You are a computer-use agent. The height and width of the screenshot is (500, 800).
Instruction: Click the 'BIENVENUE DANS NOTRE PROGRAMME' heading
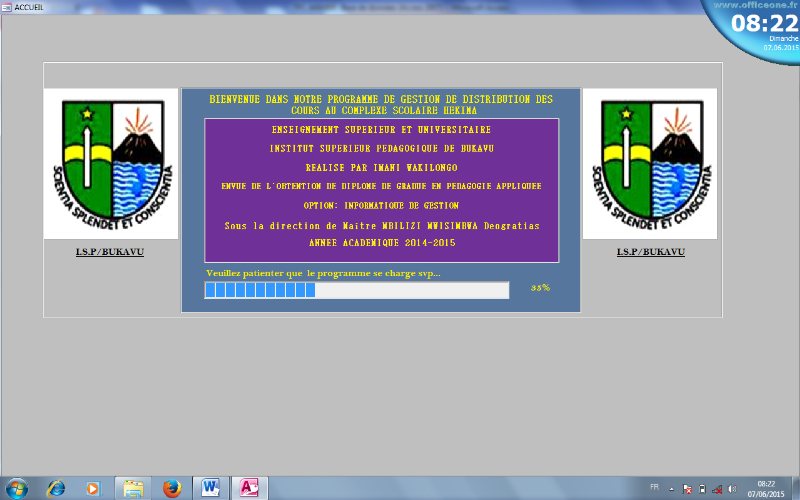381,105
